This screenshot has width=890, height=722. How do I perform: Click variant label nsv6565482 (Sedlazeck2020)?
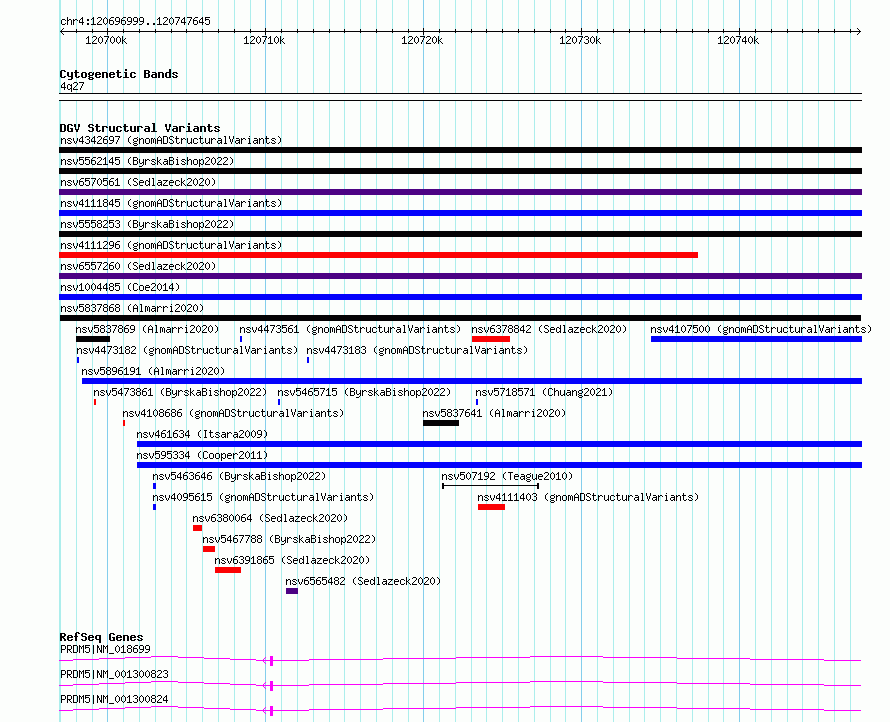pyautogui.click(x=363, y=581)
